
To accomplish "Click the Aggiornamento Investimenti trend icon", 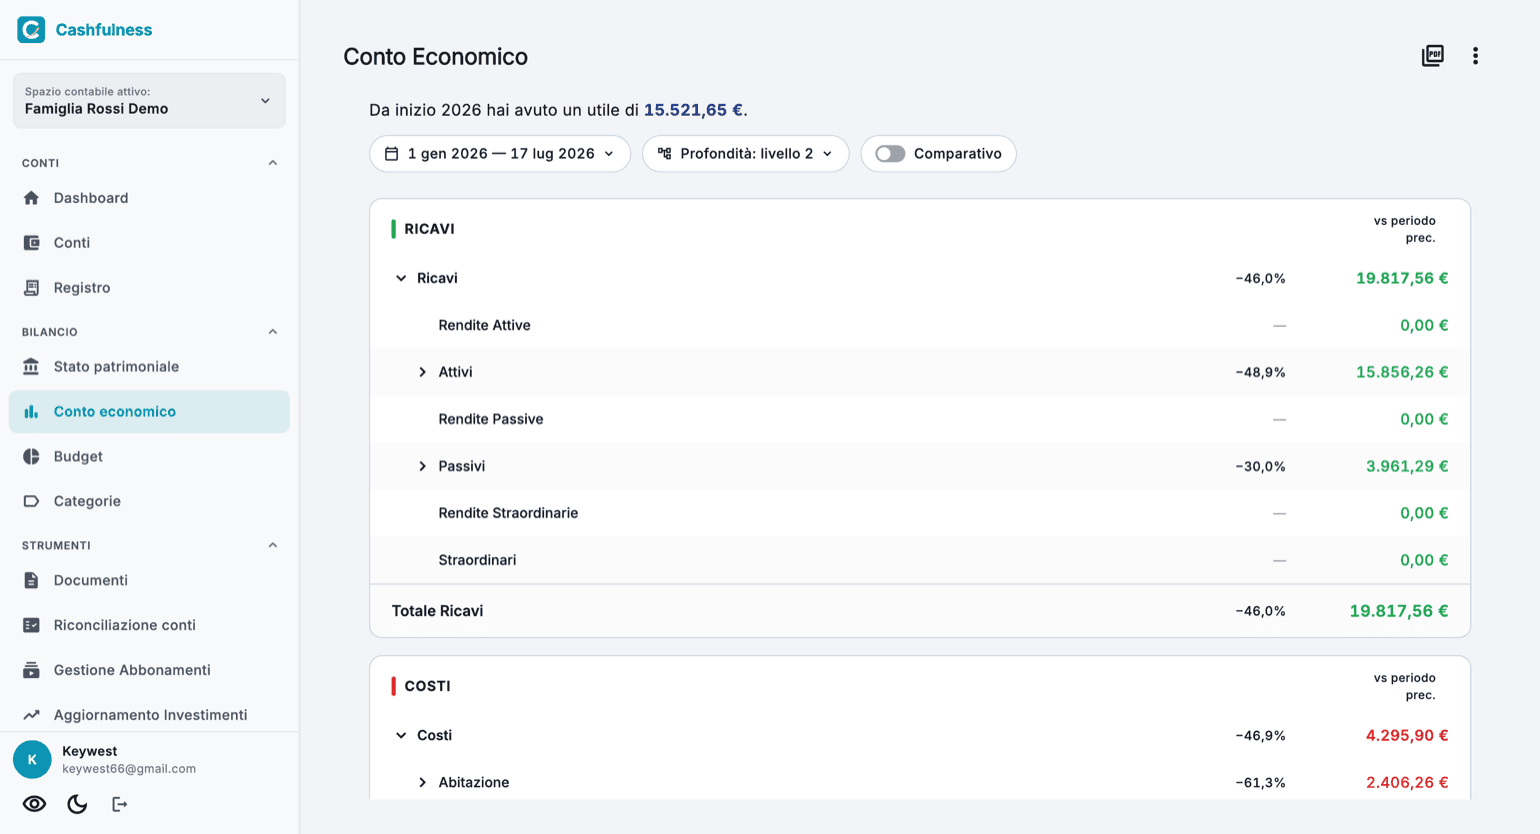I will (x=31, y=715).
